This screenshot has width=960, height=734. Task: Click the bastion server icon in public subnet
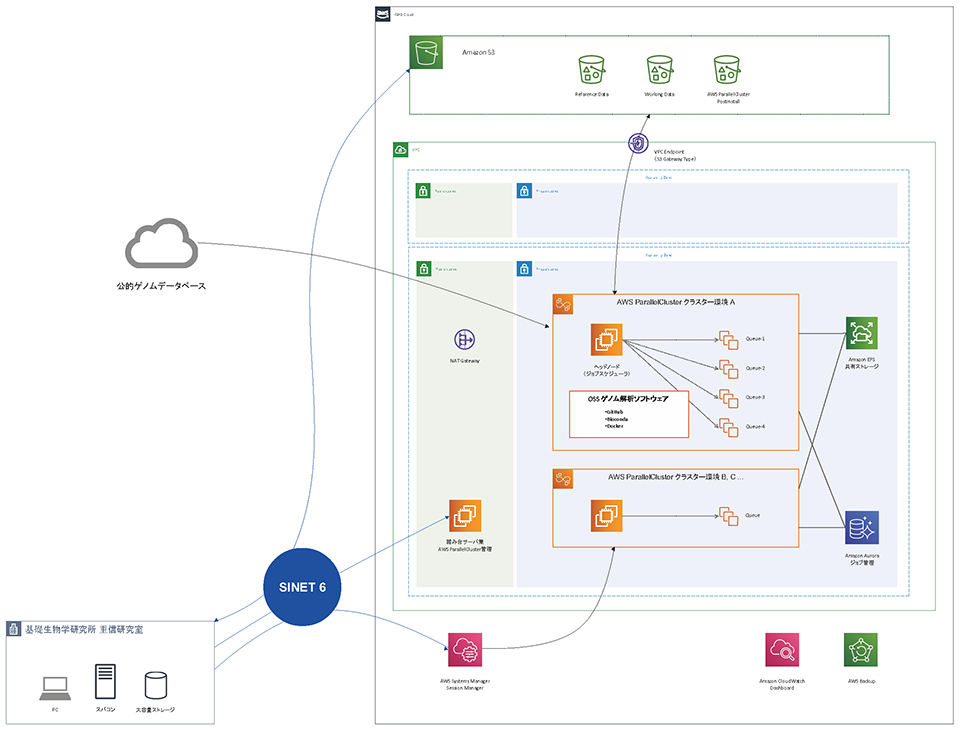(x=465, y=517)
